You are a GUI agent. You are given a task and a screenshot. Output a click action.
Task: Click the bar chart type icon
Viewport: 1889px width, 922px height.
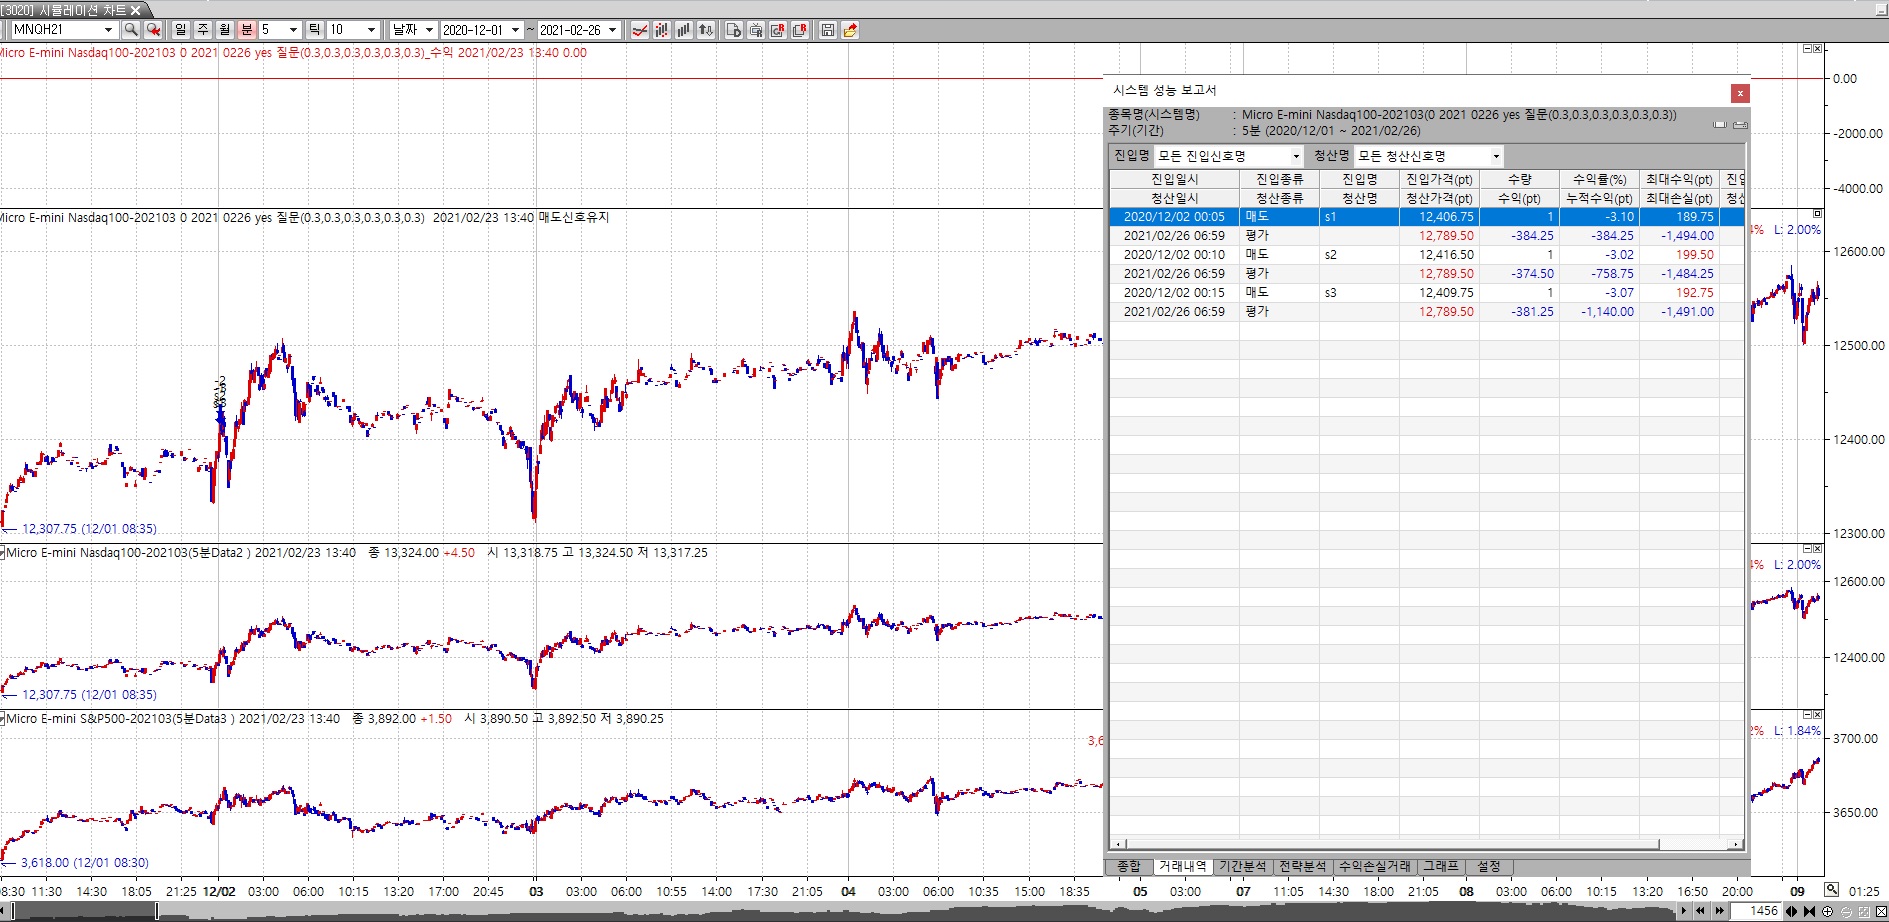coord(684,30)
